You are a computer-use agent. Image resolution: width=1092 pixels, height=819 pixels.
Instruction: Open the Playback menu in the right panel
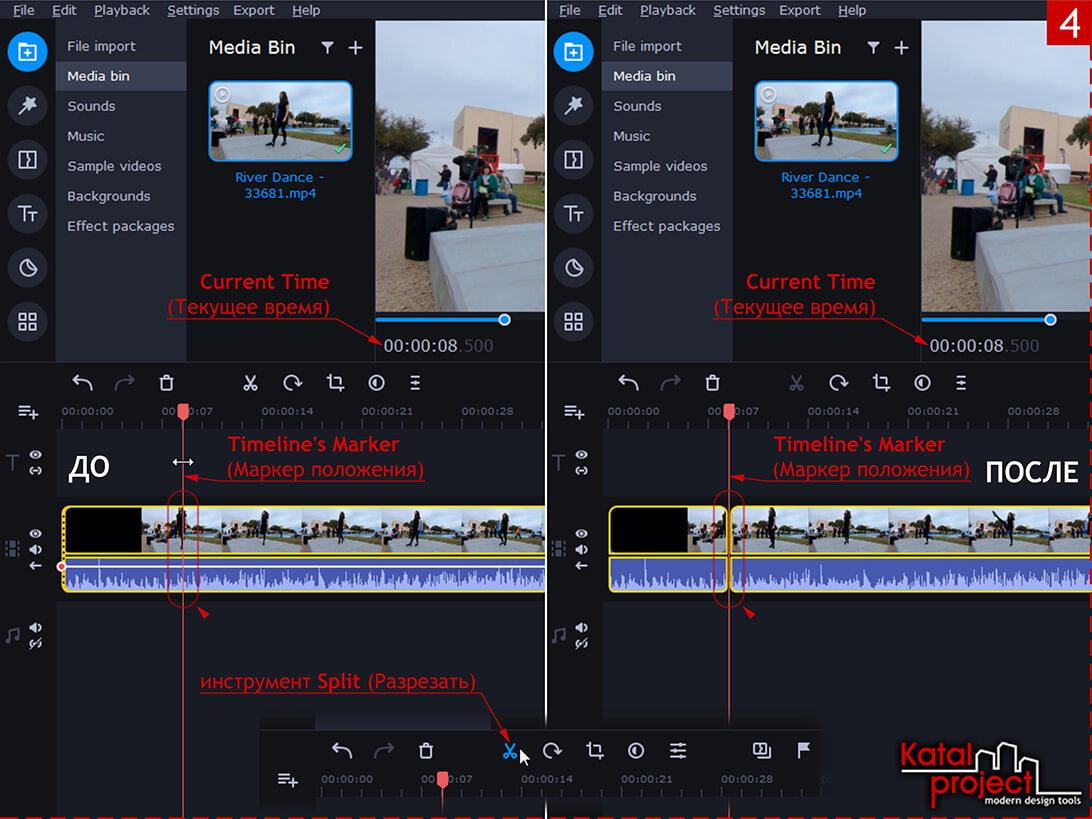coord(668,10)
